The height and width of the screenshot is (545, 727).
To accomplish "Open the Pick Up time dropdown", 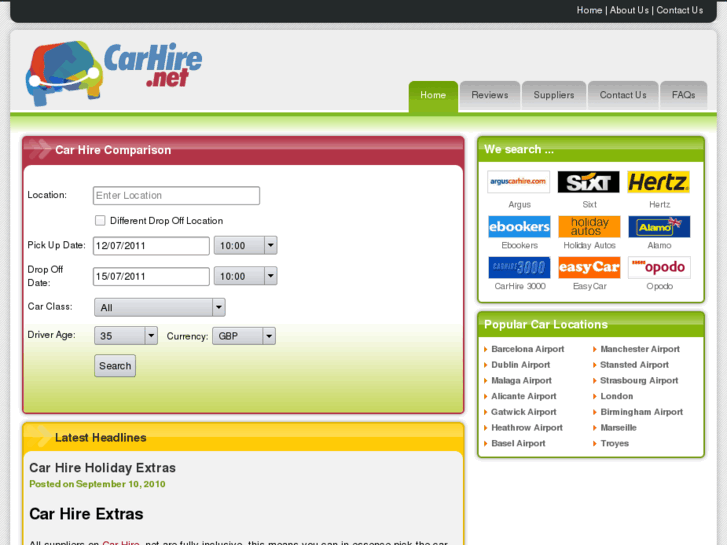I will [x=245, y=245].
